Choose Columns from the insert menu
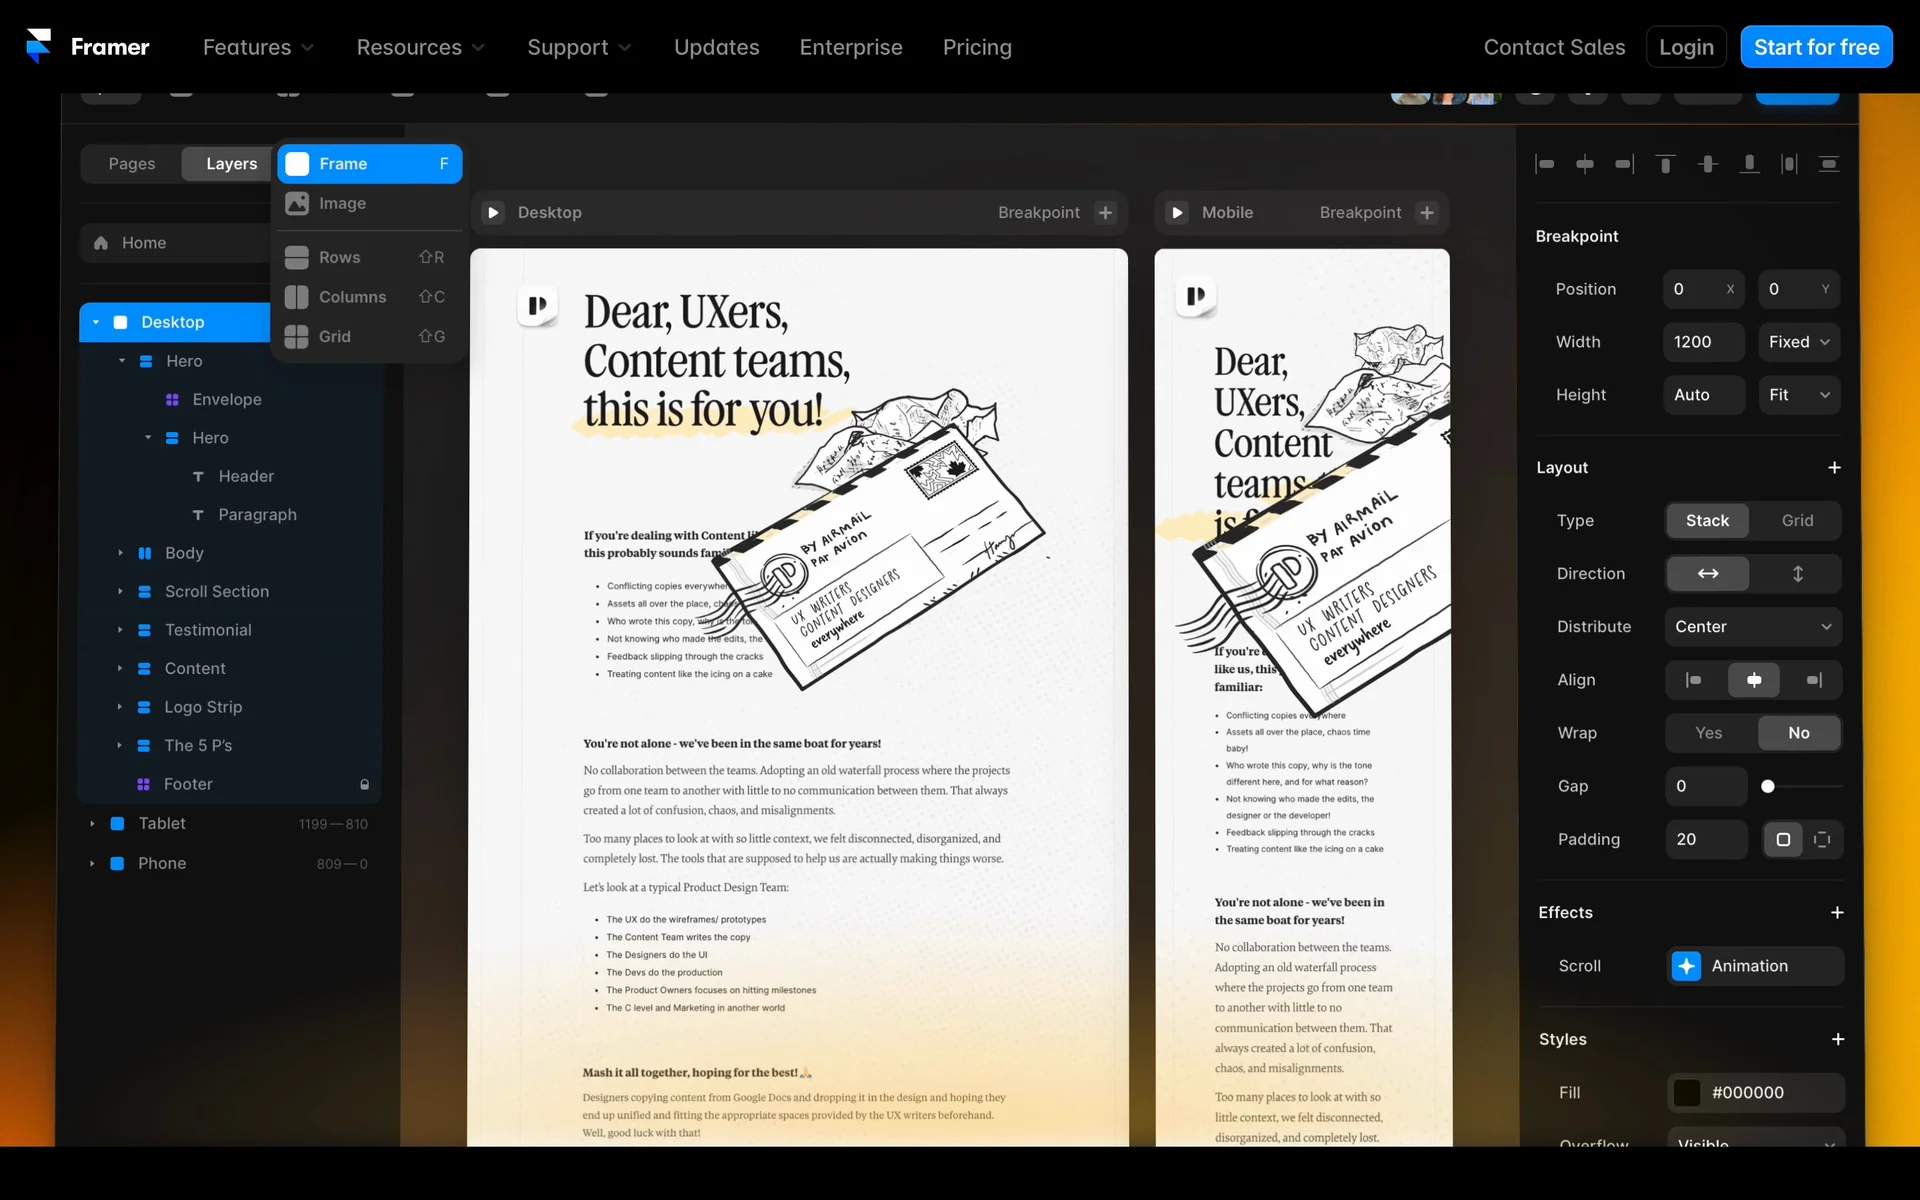The width and height of the screenshot is (1920, 1200). [352, 297]
